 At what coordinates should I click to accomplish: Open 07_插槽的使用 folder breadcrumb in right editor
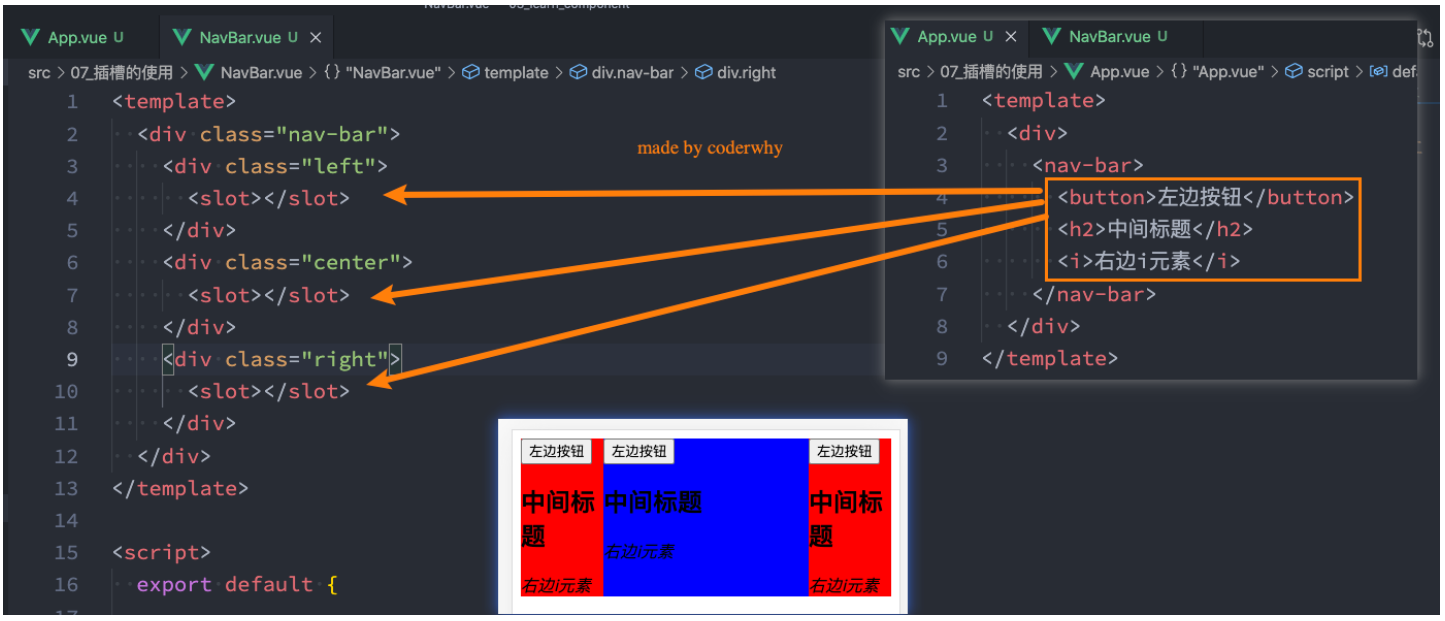[x=985, y=72]
